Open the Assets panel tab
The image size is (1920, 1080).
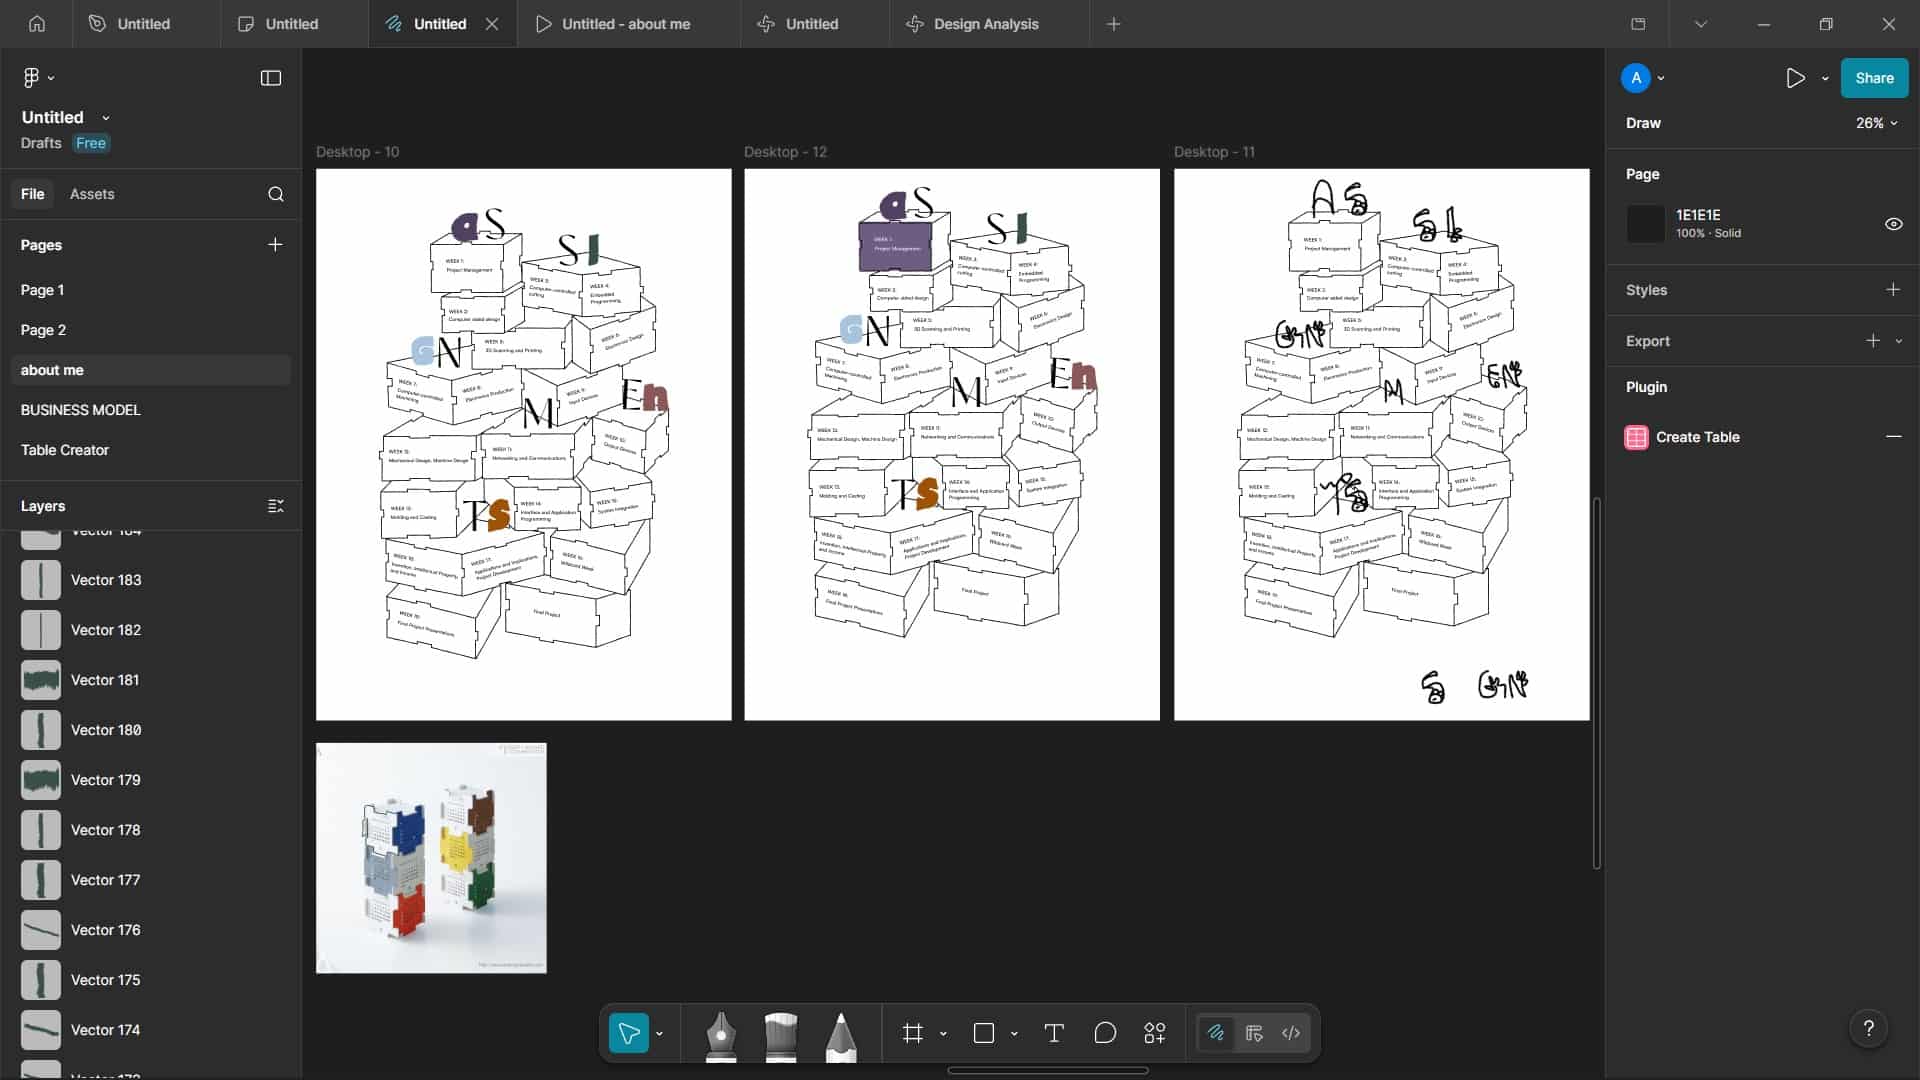[x=92, y=194]
